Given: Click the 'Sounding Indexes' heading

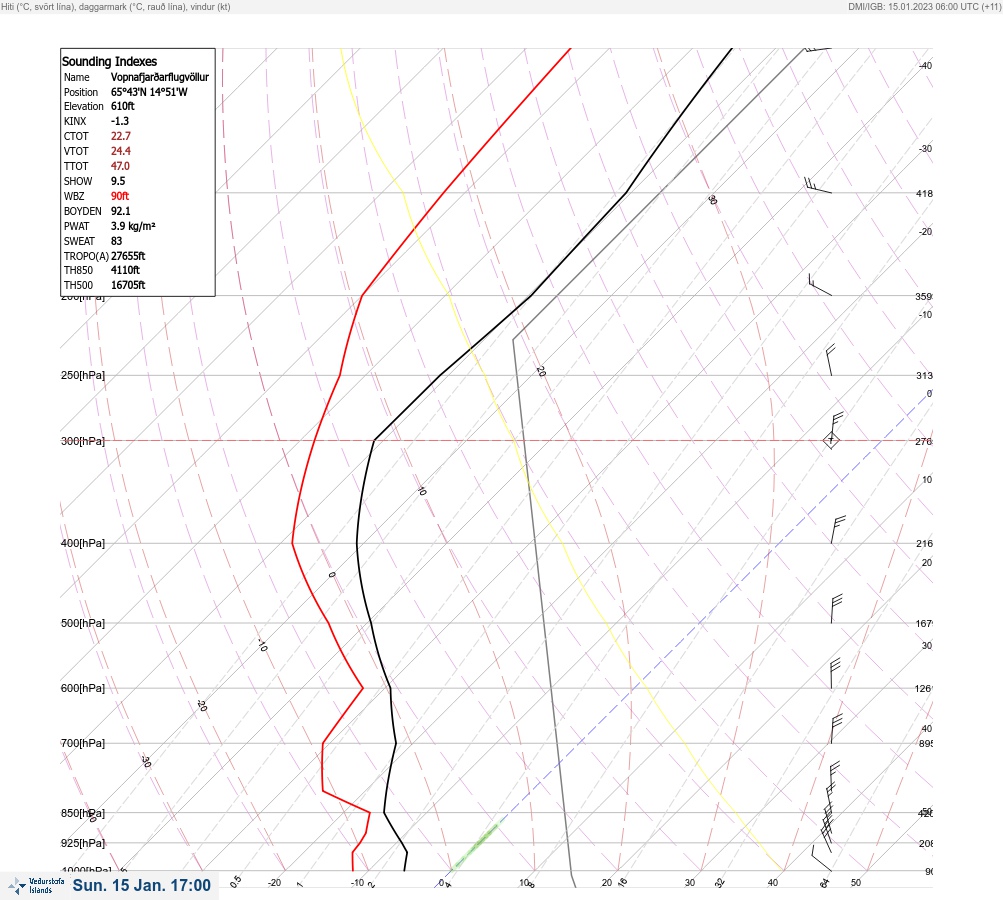Looking at the screenshot, I should 109,61.
